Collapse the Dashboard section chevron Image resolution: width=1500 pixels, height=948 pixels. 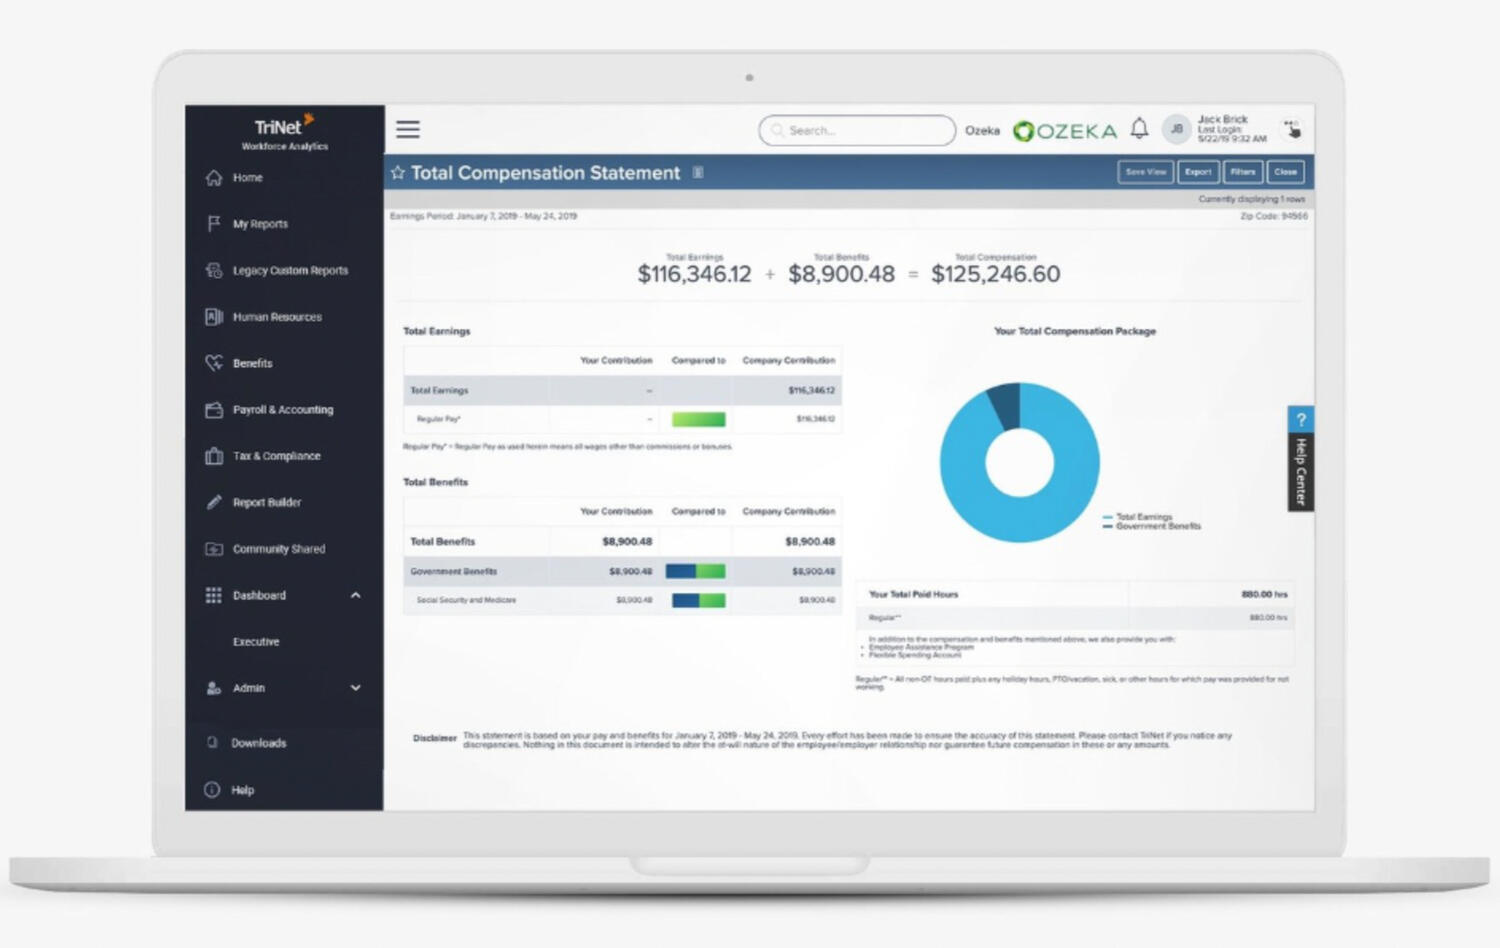tap(355, 595)
